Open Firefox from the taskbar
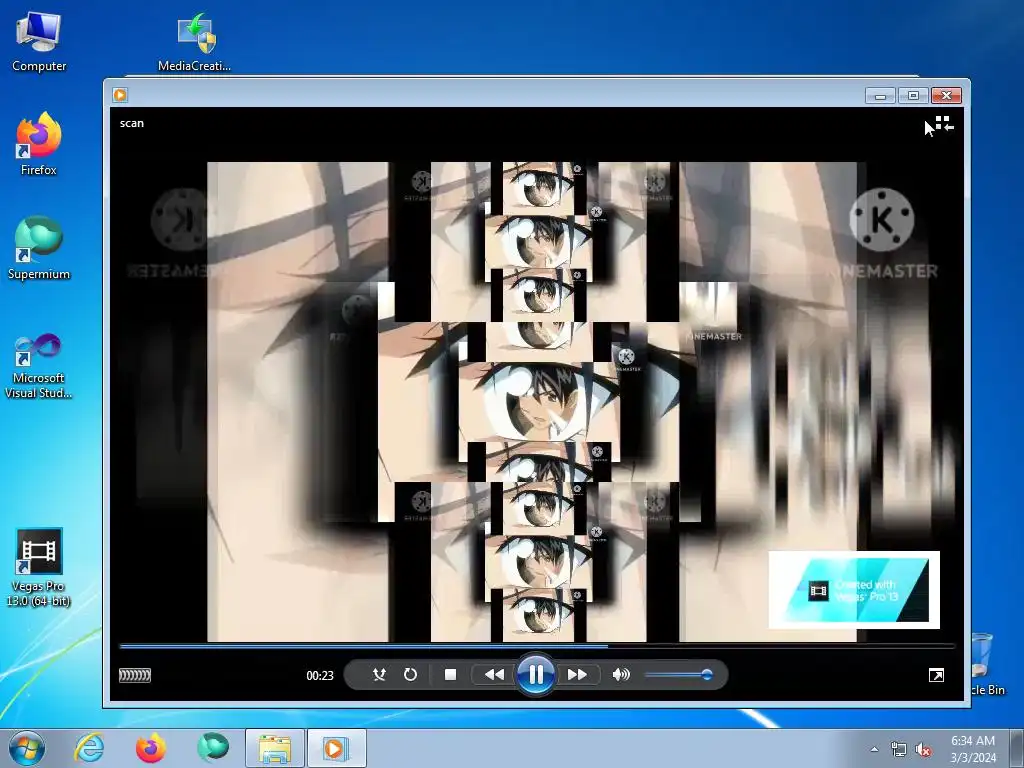The width and height of the screenshot is (1024, 768). point(151,748)
